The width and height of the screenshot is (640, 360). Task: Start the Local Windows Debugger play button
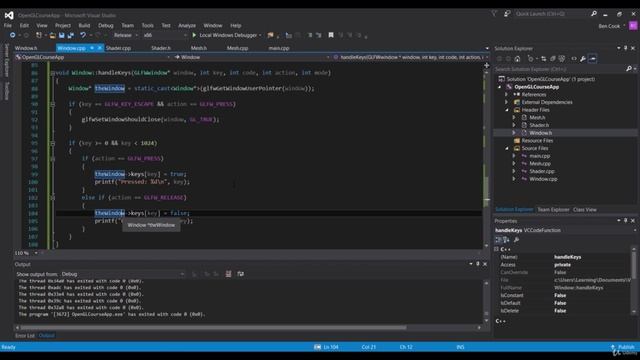[194, 35]
